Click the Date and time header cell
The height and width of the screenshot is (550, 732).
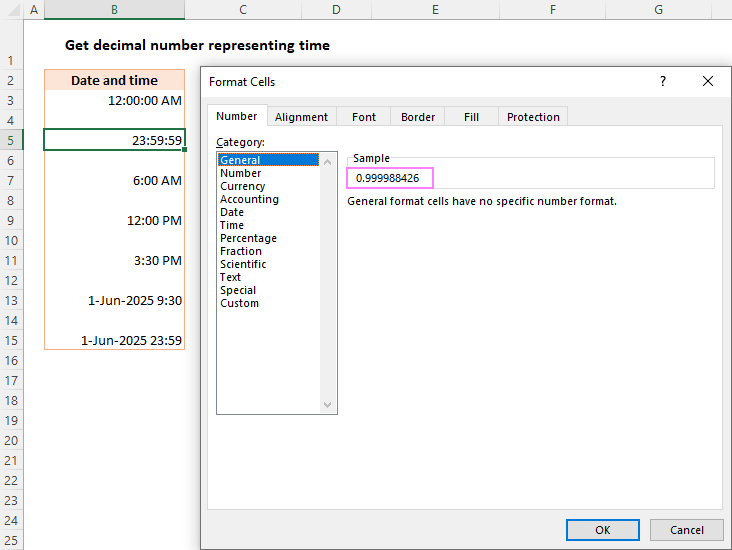point(114,80)
